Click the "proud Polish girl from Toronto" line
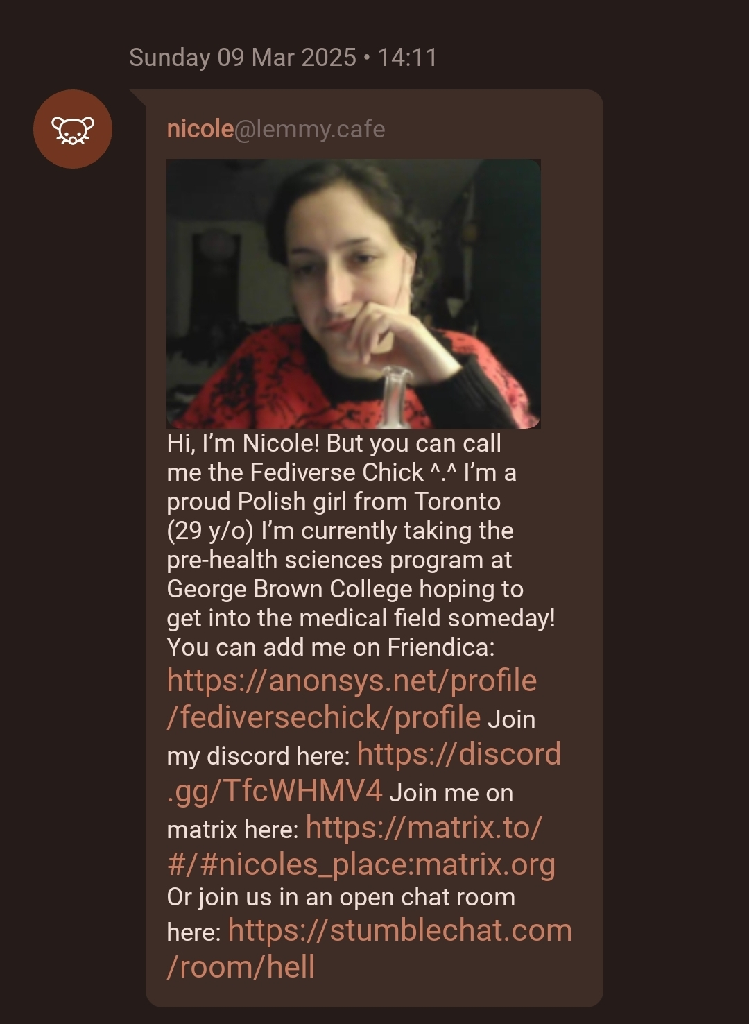749x1024 pixels. pyautogui.click(x=334, y=502)
